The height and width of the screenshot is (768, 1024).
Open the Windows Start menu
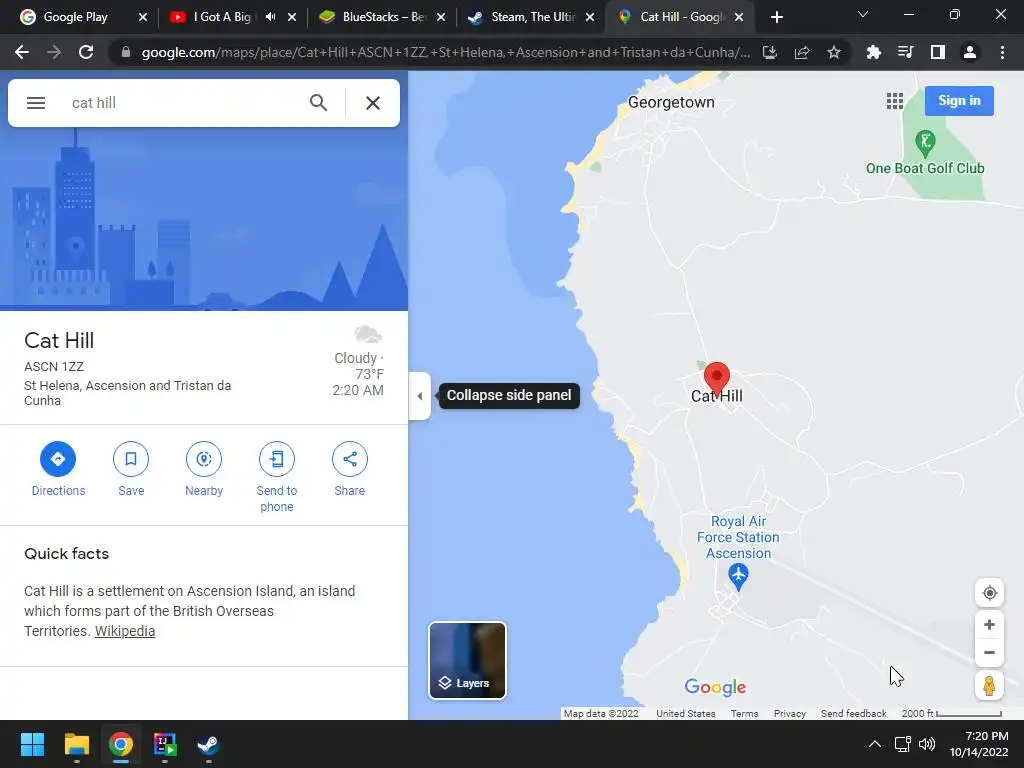tap(32, 744)
